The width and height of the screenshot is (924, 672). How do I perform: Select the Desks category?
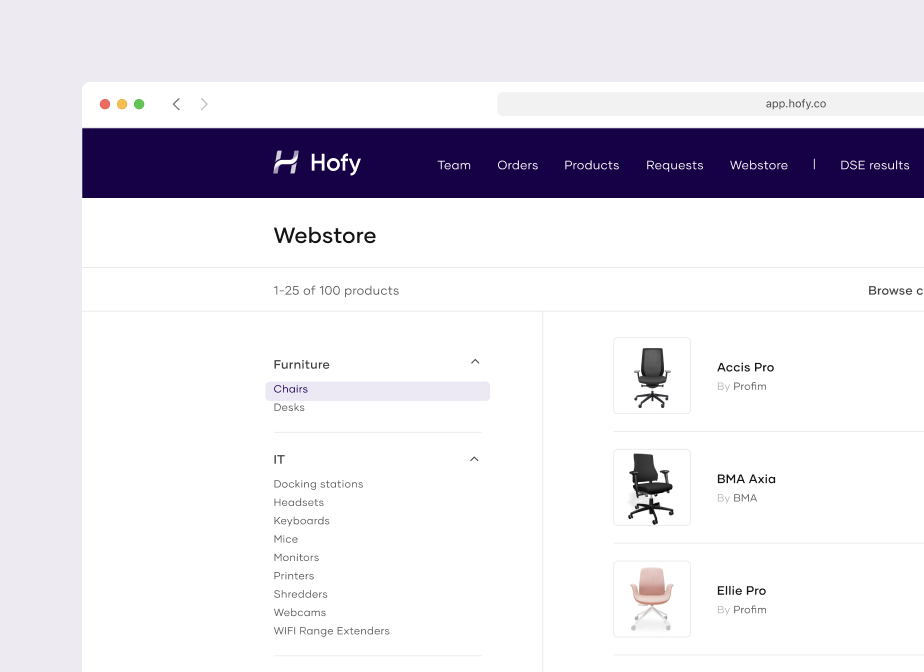click(289, 407)
